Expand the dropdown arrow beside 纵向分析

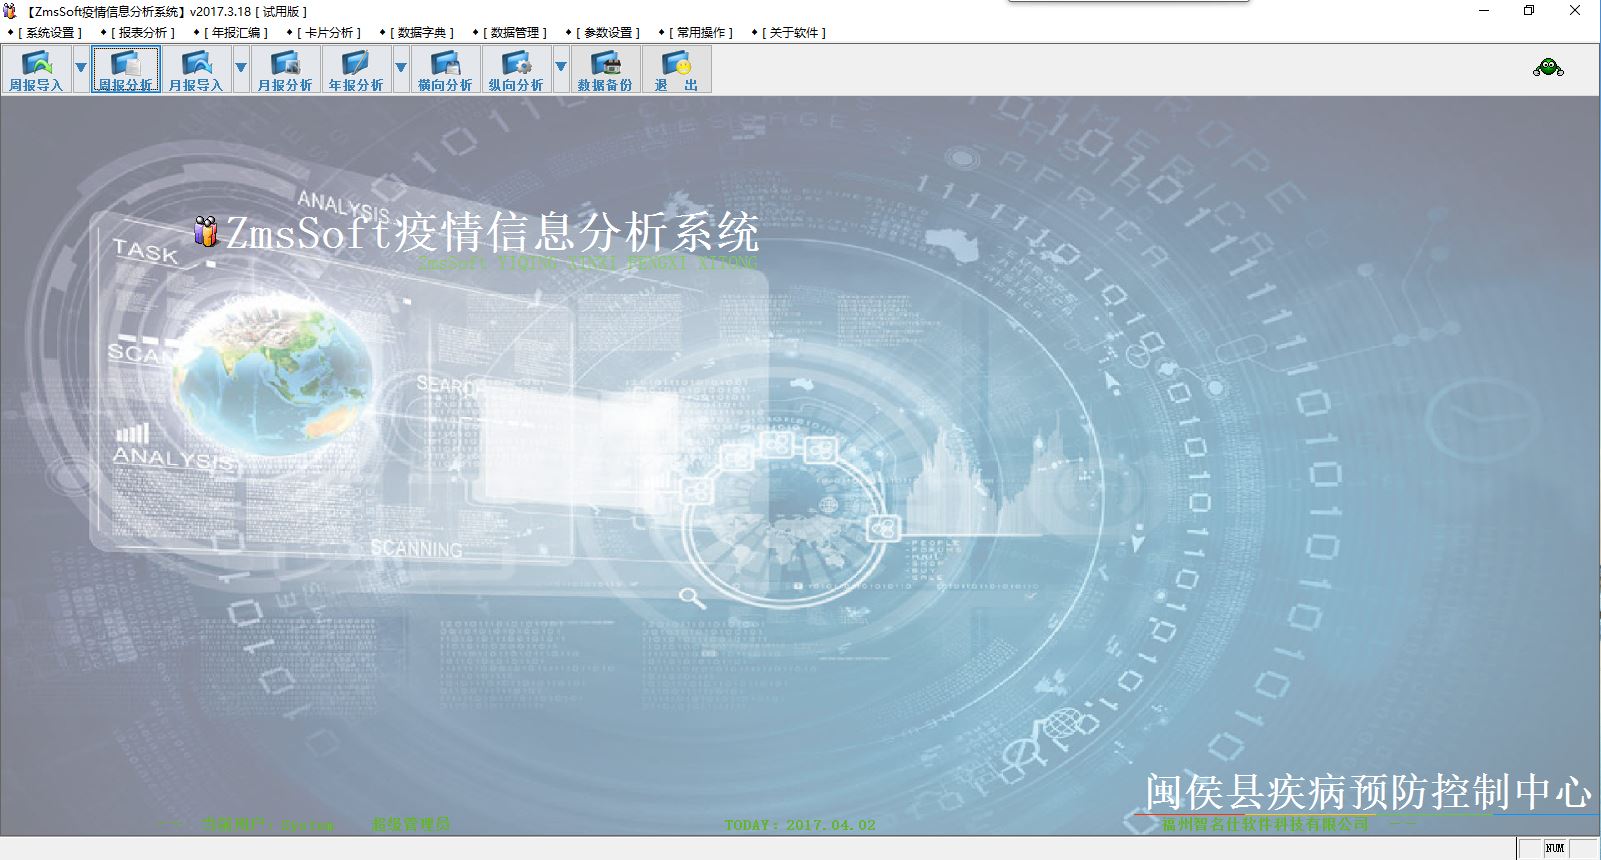click(561, 70)
